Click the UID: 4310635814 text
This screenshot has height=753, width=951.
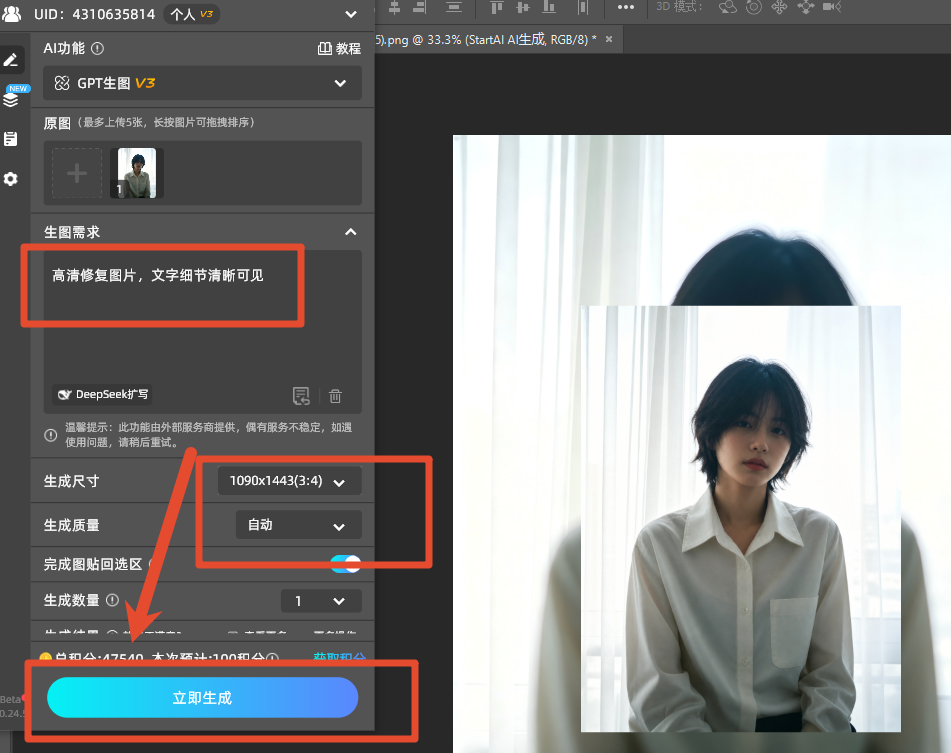coord(95,14)
